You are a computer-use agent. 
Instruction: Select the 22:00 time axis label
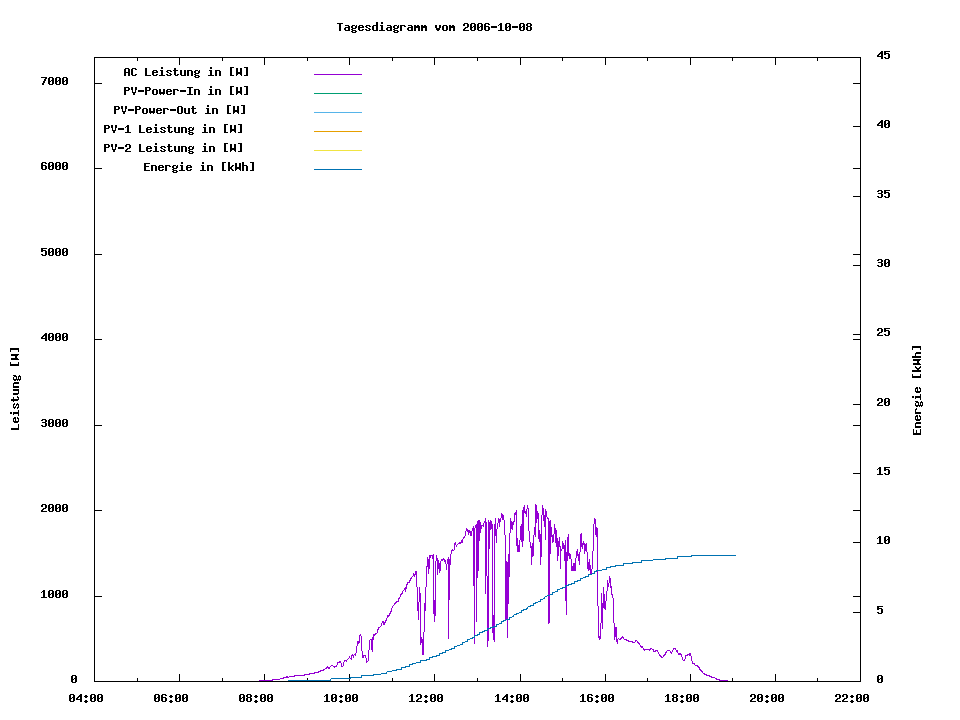(852, 698)
